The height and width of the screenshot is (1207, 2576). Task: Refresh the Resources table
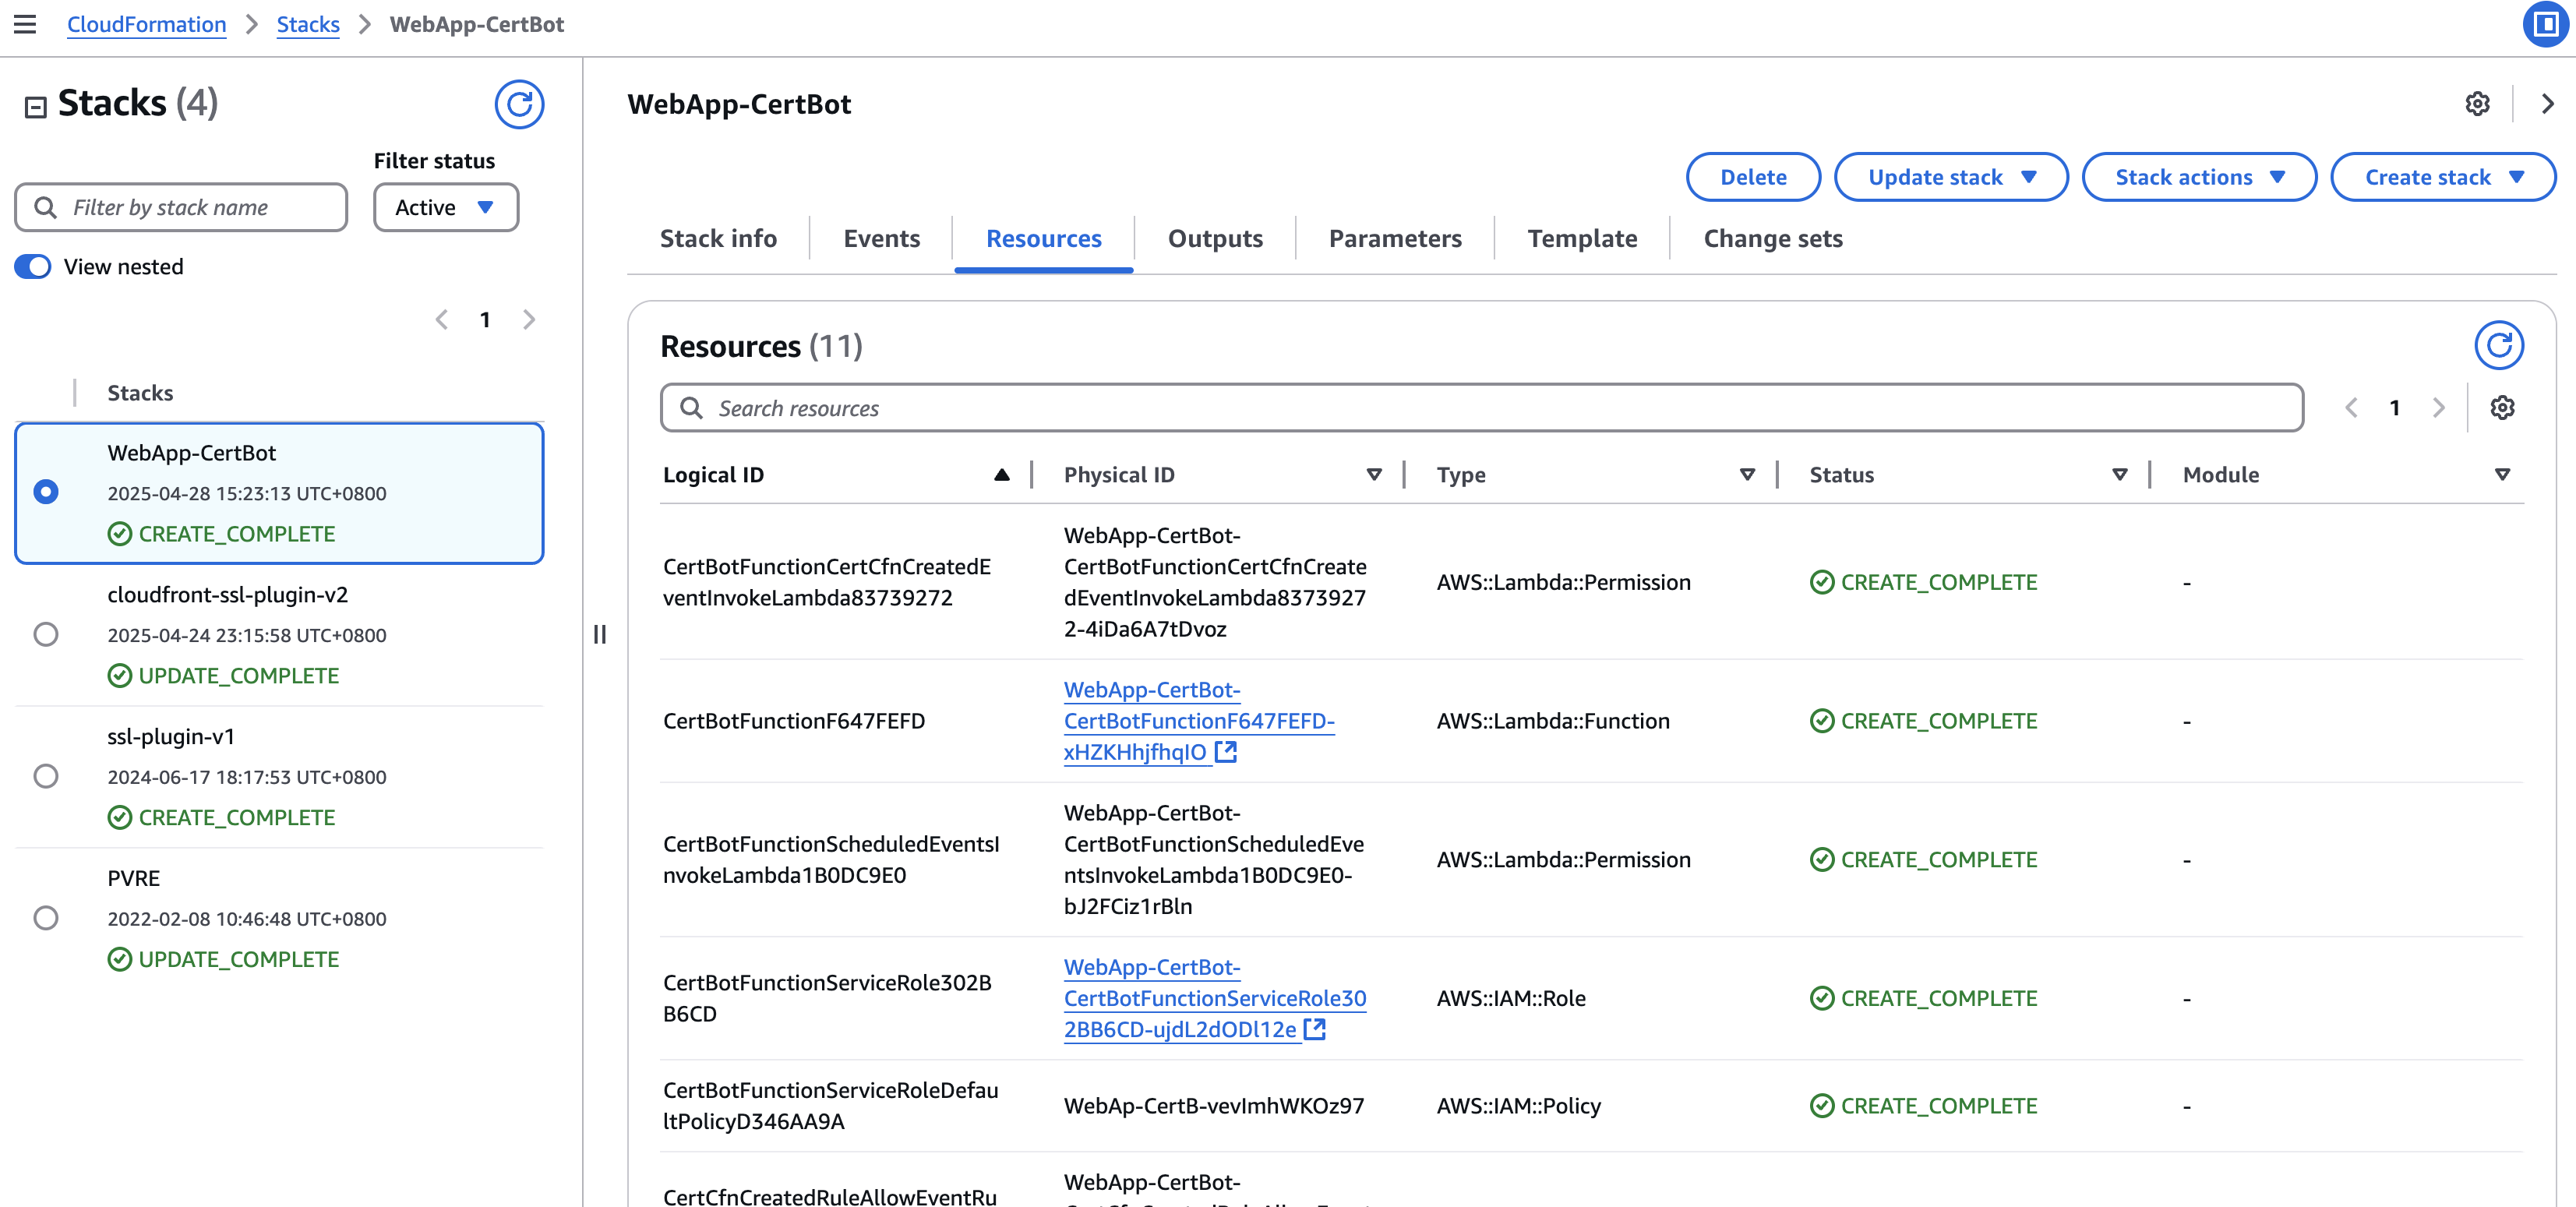pos(2498,346)
